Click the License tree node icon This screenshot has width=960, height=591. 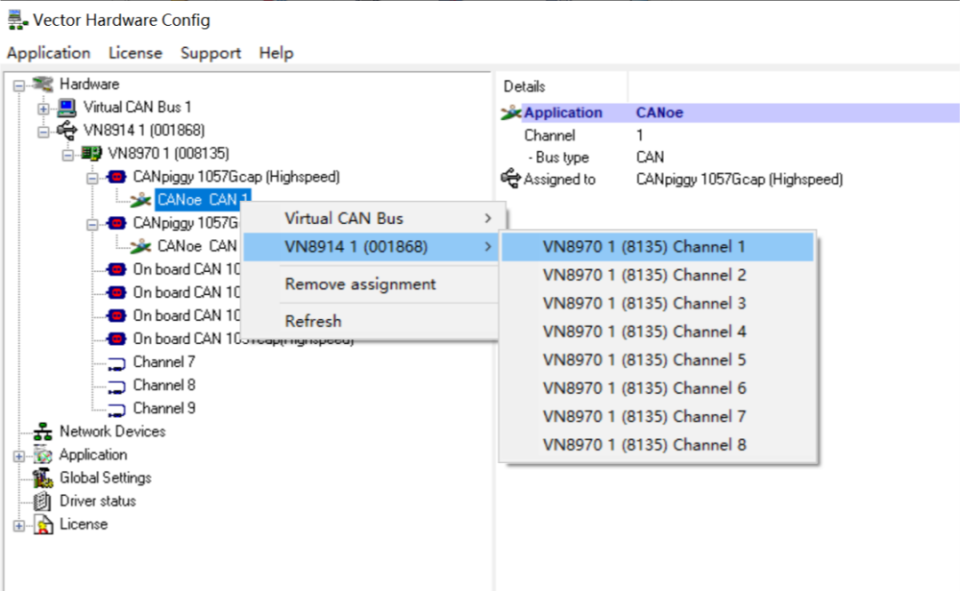pos(43,524)
